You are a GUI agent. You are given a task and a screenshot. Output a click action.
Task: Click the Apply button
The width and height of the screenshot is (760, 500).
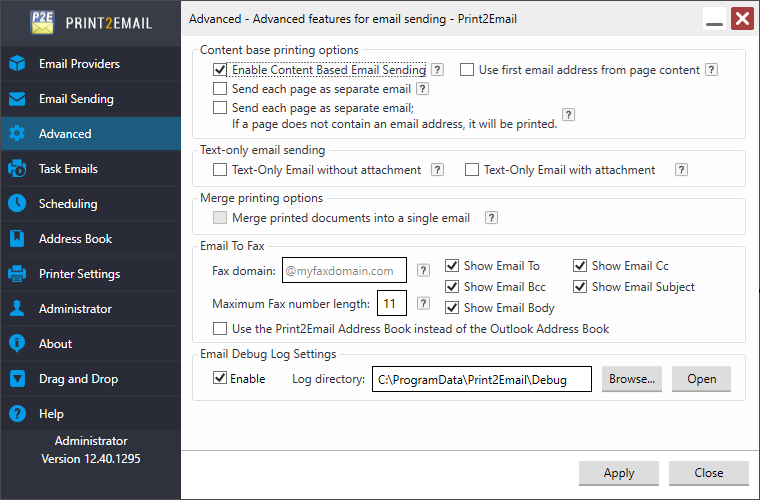(x=619, y=473)
